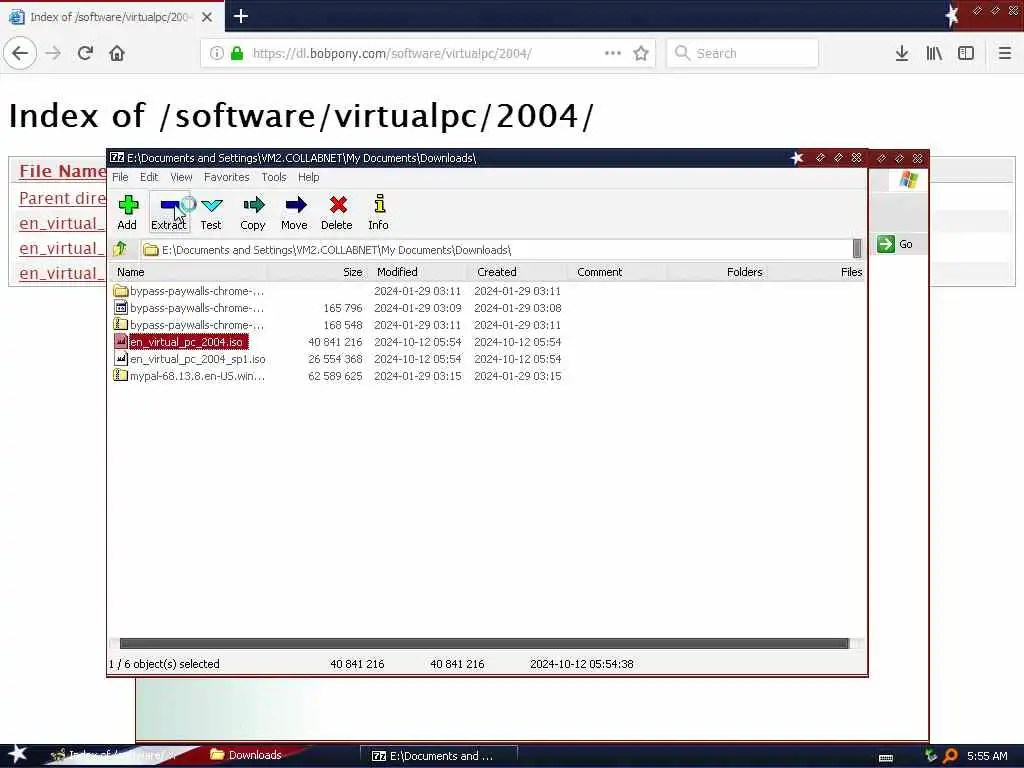
Task: Toggle the browser sidebar icon
Action: [x=966, y=53]
